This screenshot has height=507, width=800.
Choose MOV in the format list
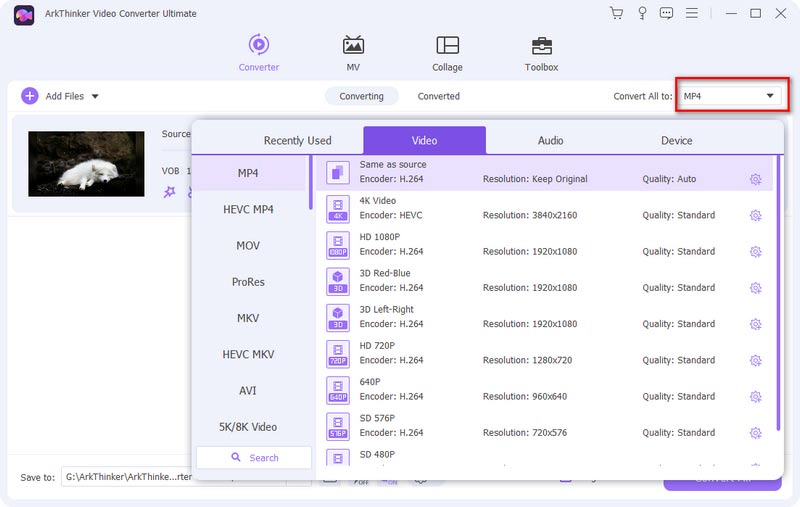[x=248, y=245]
